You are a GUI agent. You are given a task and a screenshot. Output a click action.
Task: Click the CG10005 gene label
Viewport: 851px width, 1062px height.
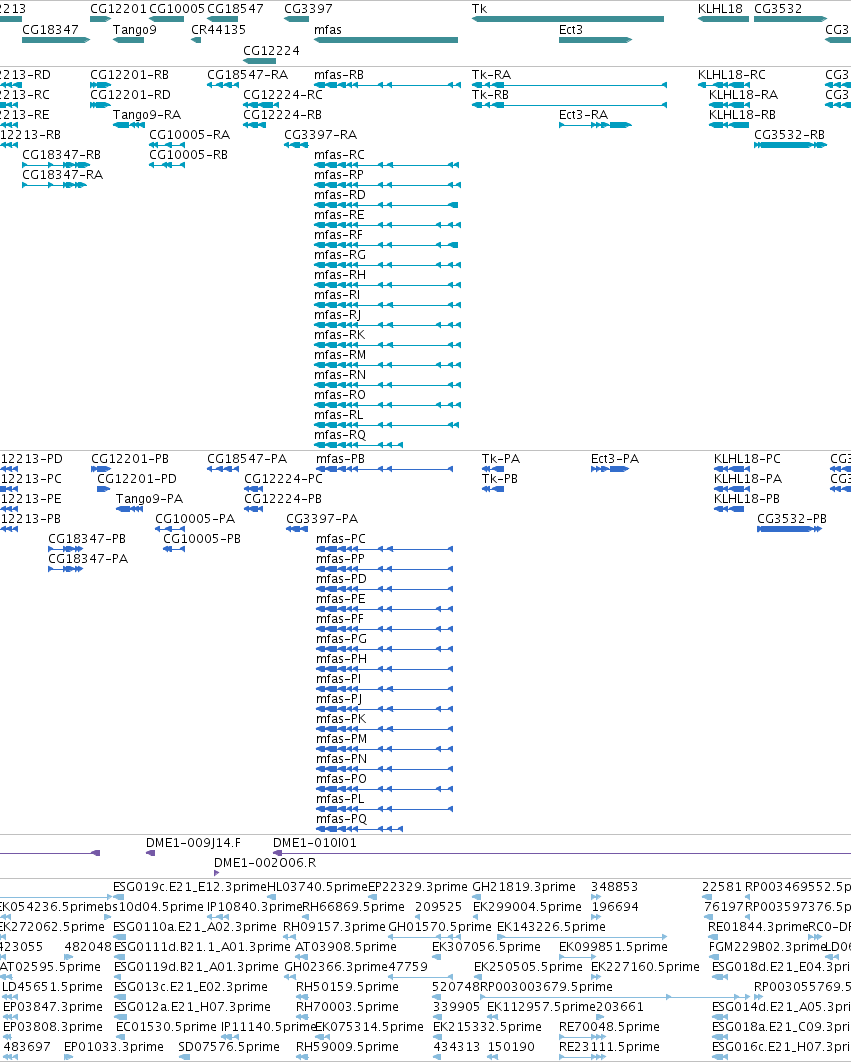coord(177,9)
